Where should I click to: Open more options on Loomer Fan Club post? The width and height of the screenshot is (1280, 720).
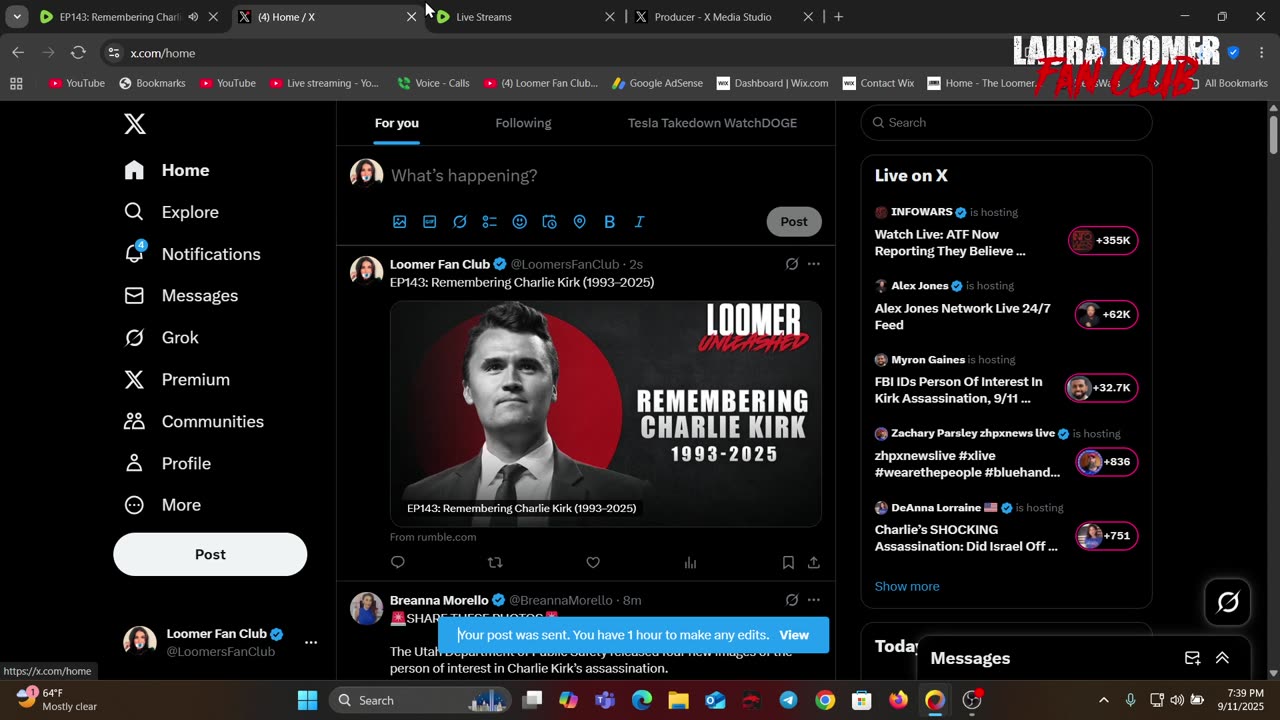[814, 264]
